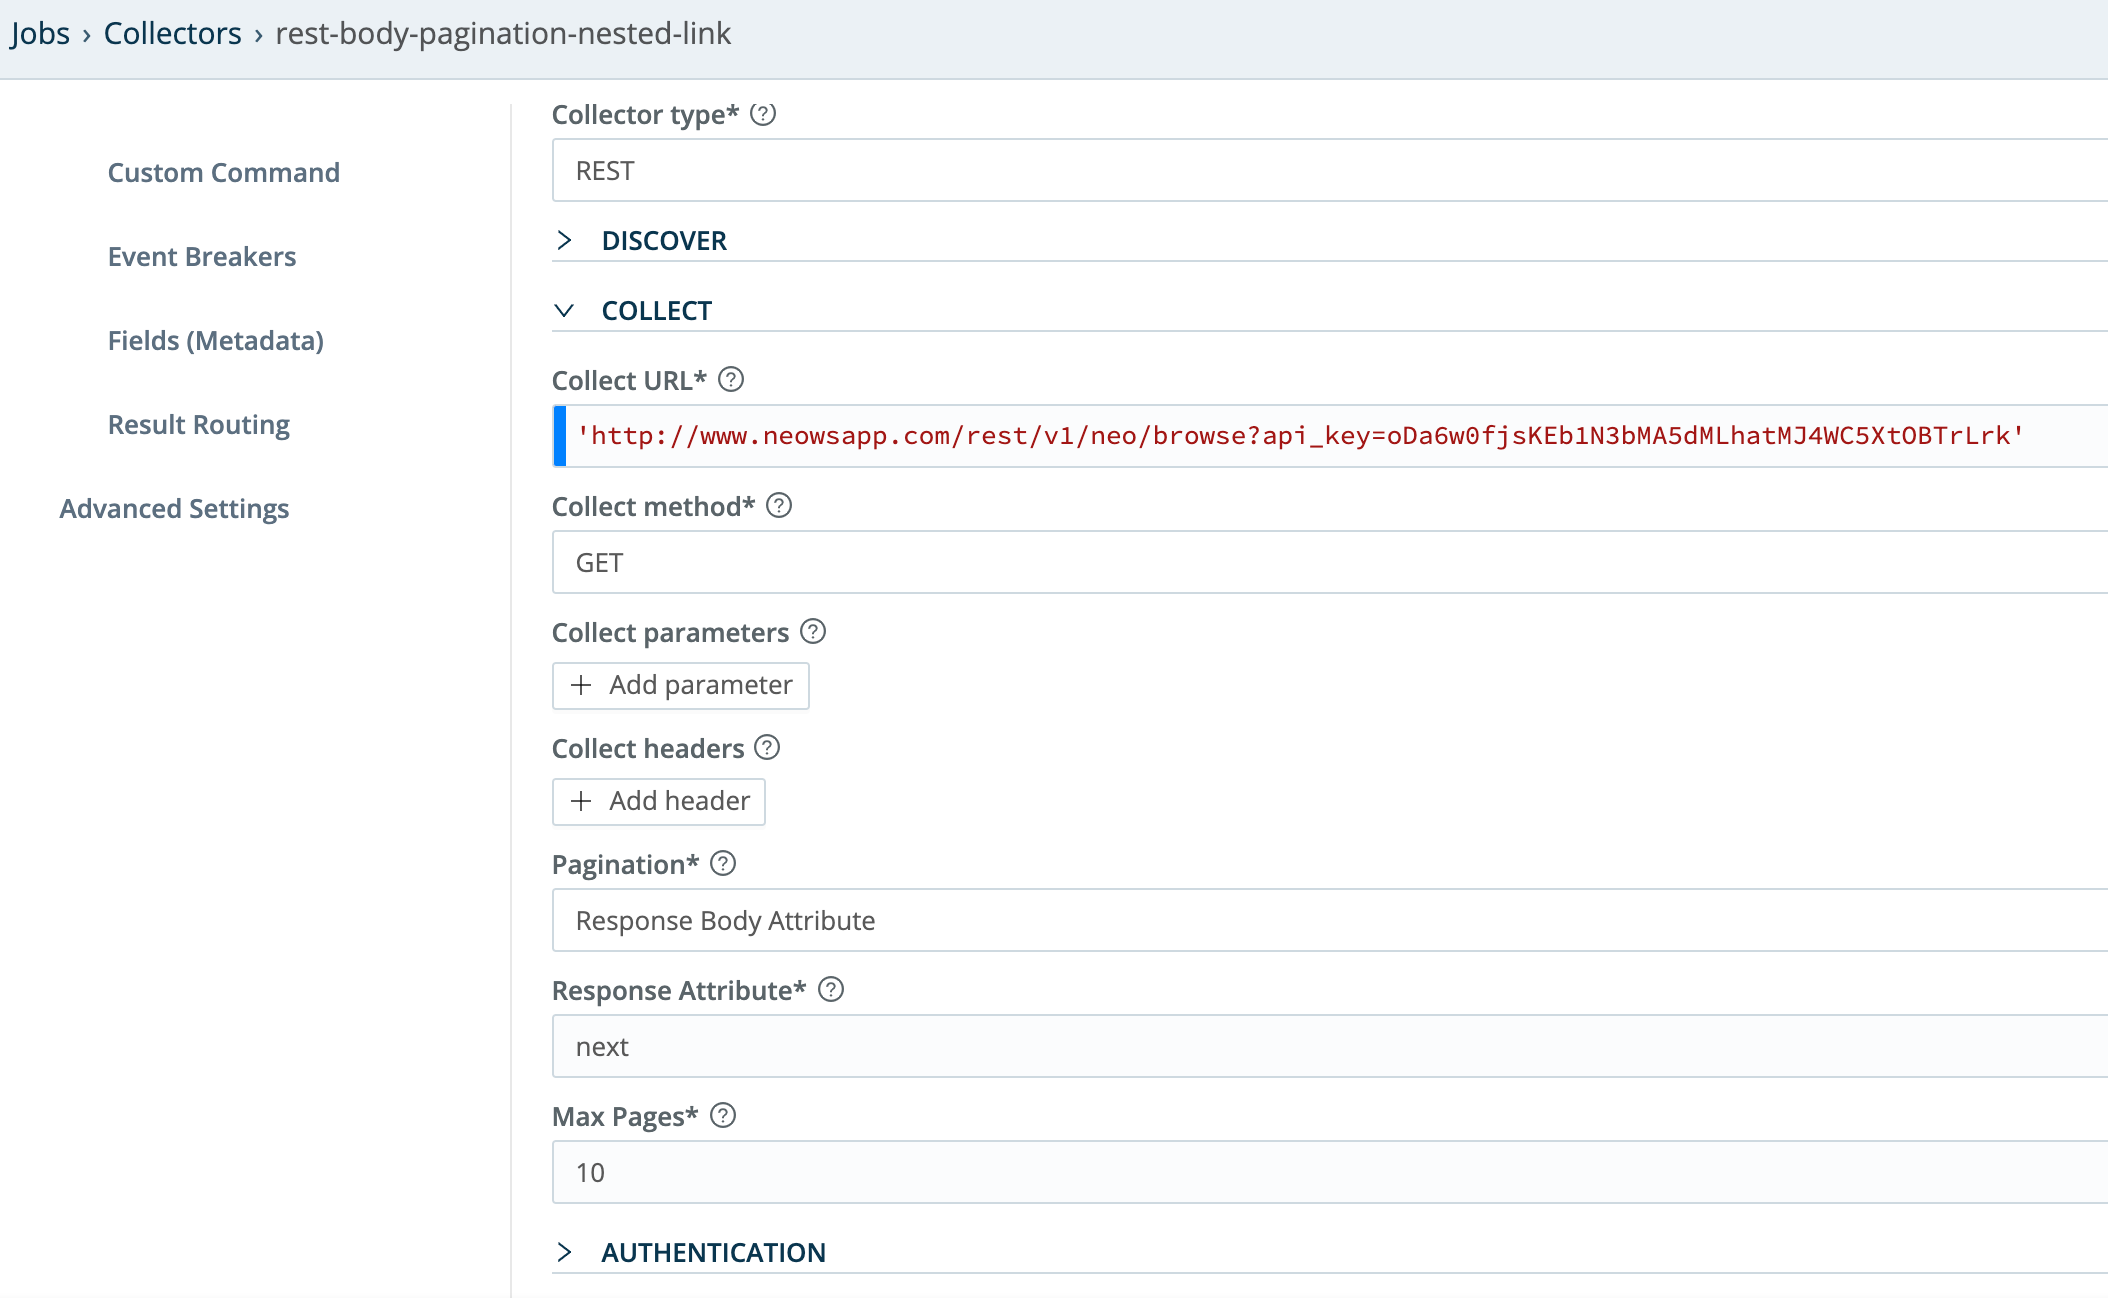
Task: Click the Max Pages help icon
Action: click(723, 1116)
